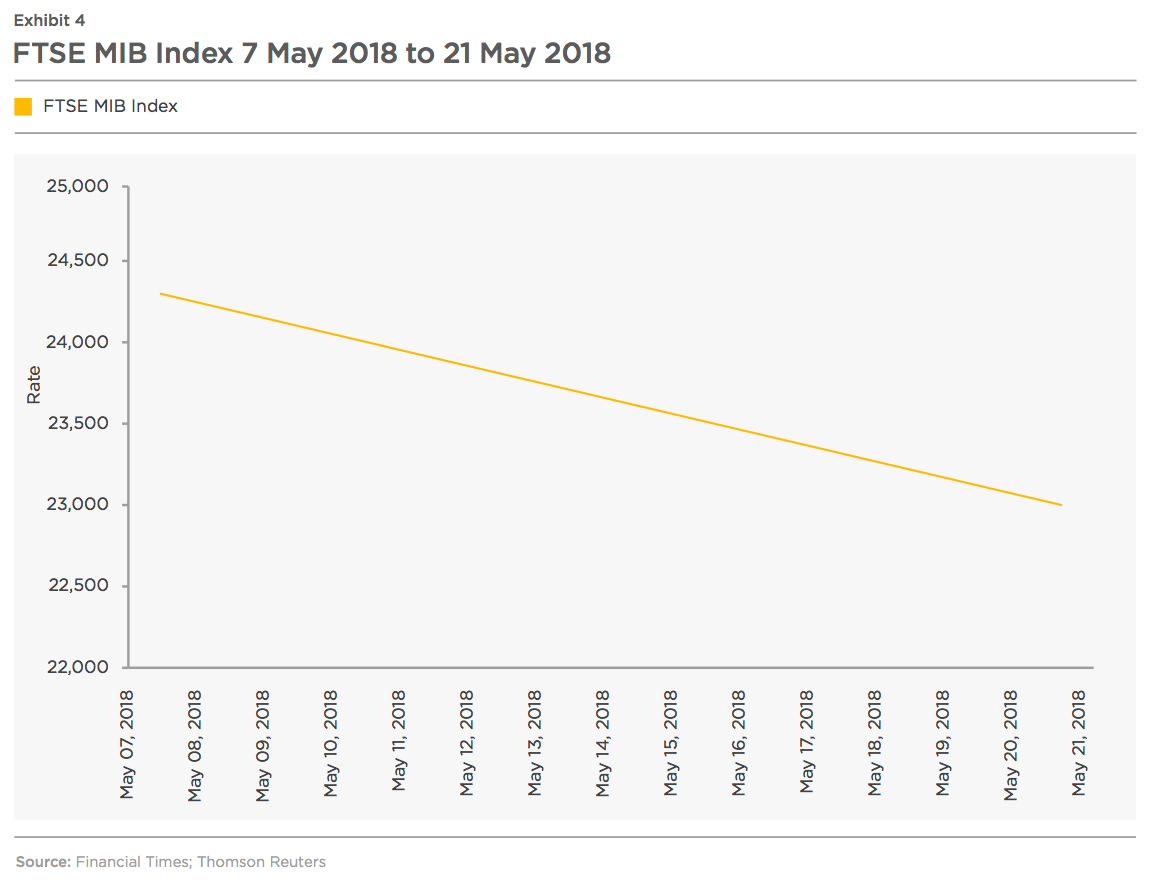Click the May 07, 2018 date label
The image size is (1150, 887).
[x=127, y=745]
